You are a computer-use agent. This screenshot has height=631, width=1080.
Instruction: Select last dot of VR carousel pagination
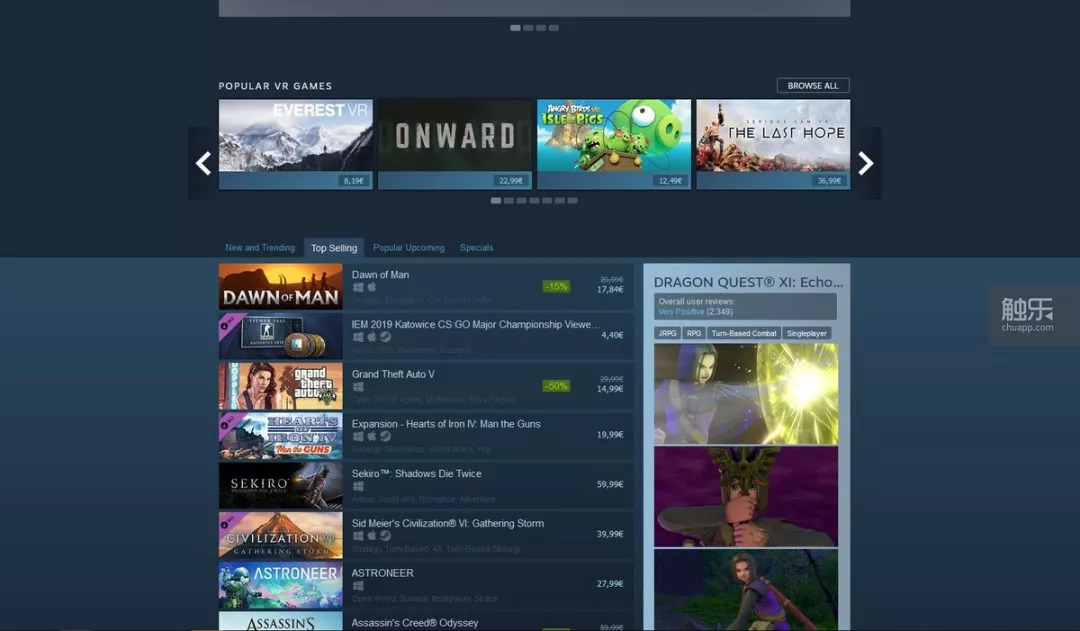572,200
